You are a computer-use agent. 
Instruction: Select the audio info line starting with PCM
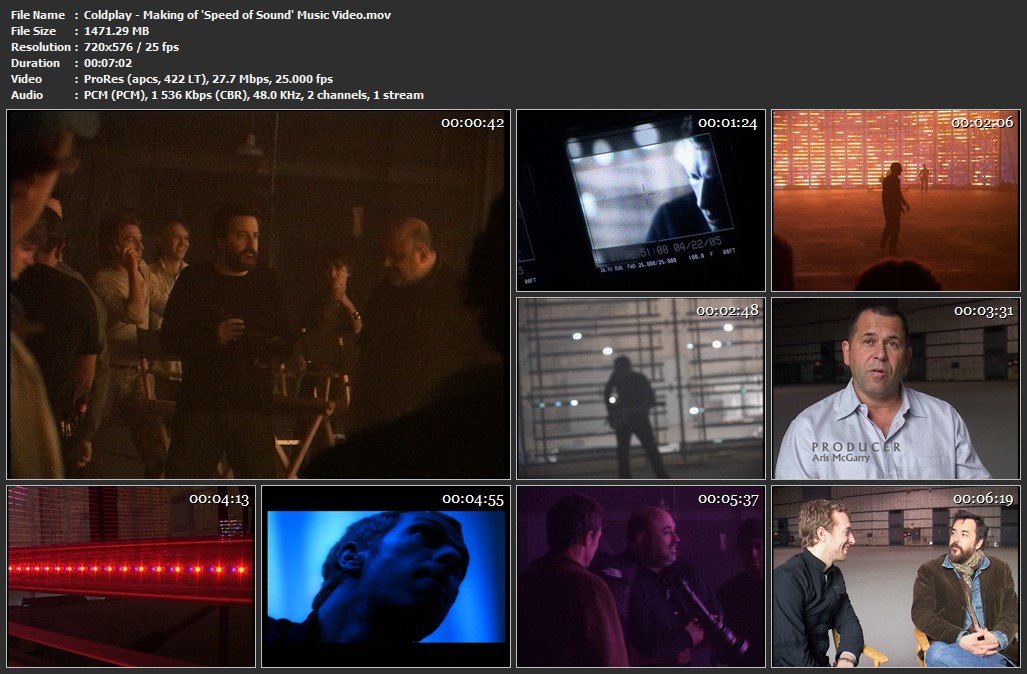pos(253,95)
